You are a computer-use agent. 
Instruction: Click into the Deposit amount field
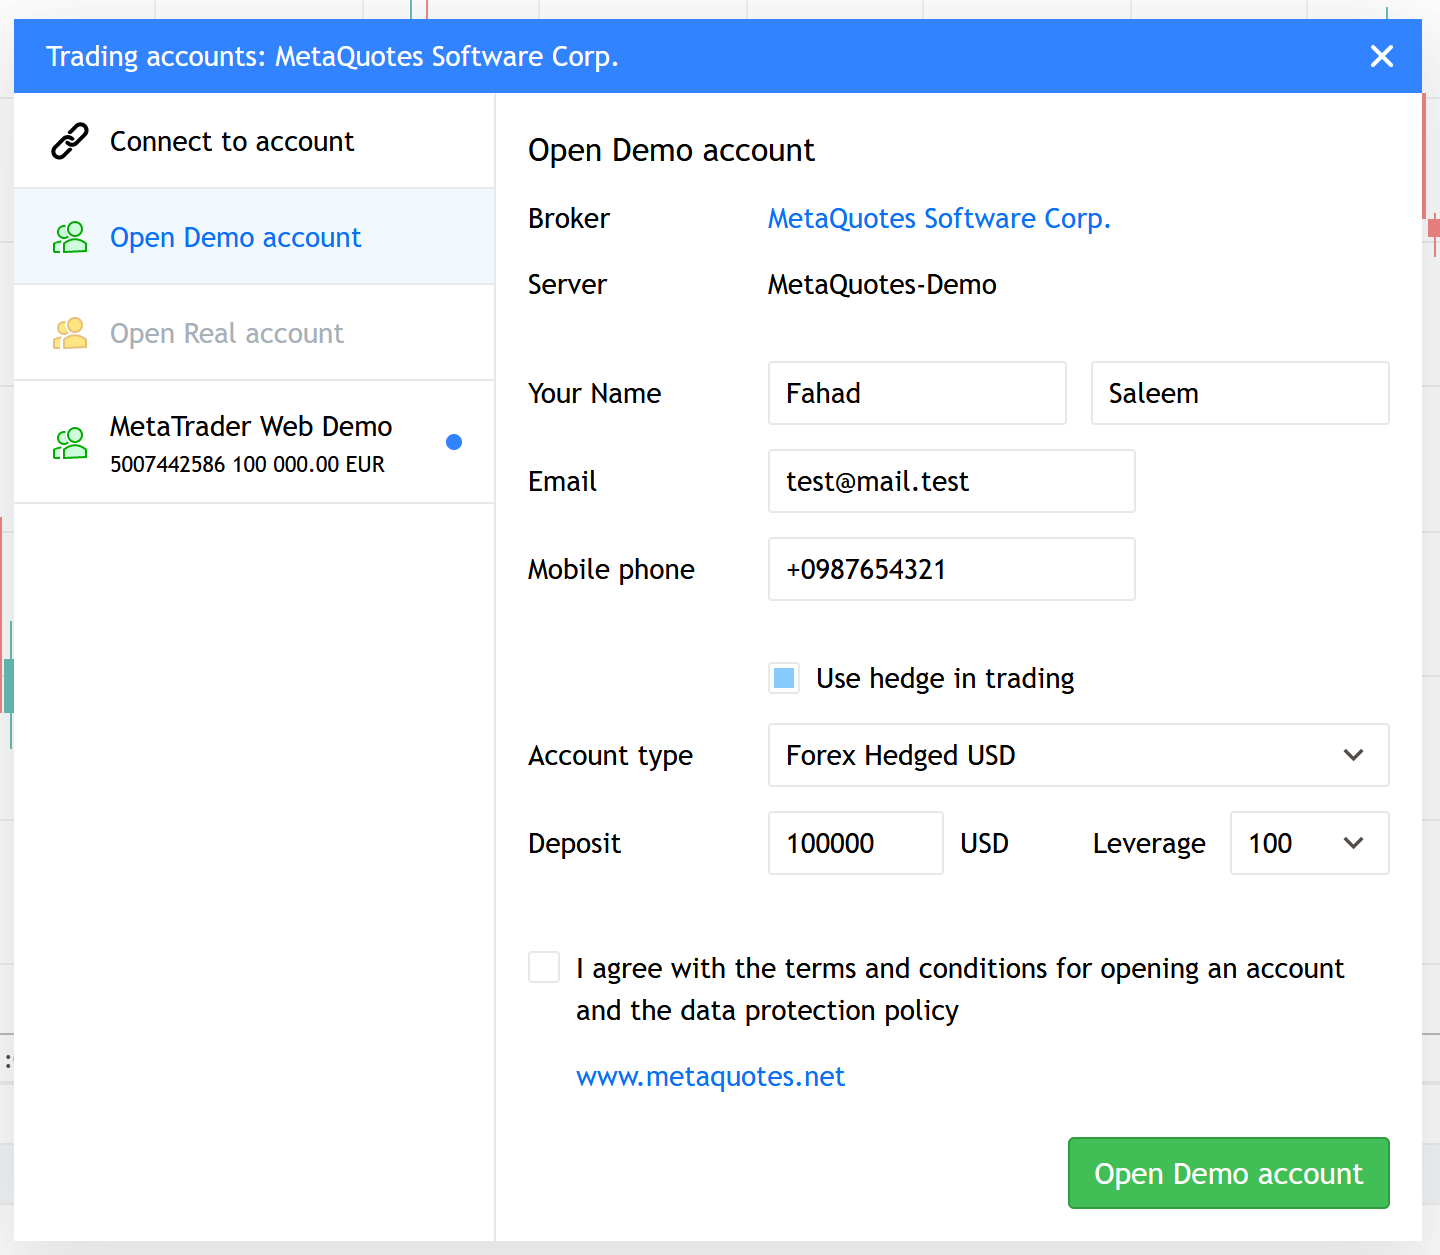coord(855,843)
